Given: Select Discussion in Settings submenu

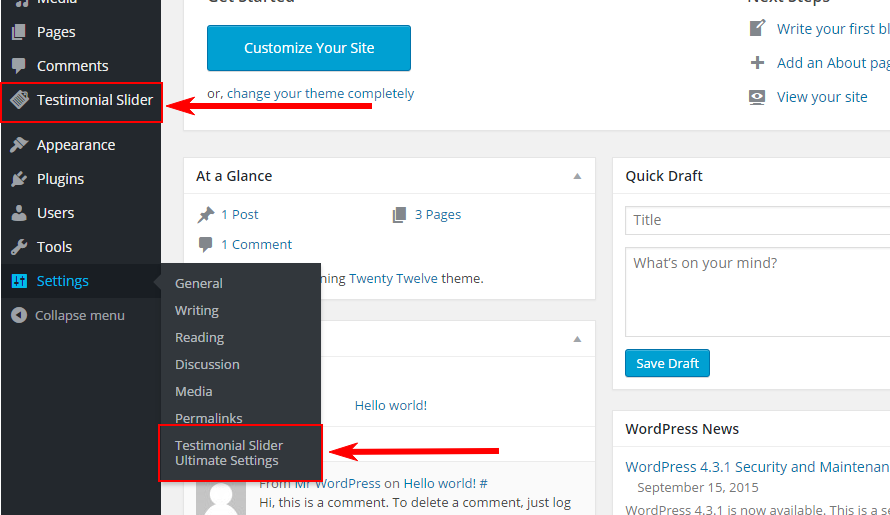Looking at the screenshot, I should pyautogui.click(x=207, y=365).
